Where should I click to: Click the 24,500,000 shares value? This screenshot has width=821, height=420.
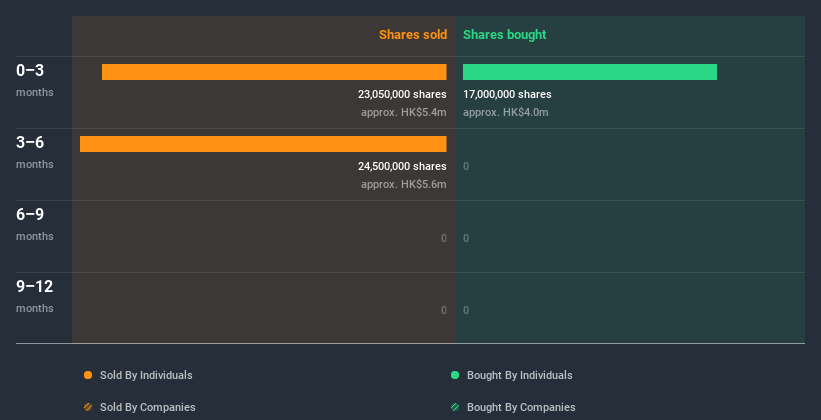pos(402,166)
